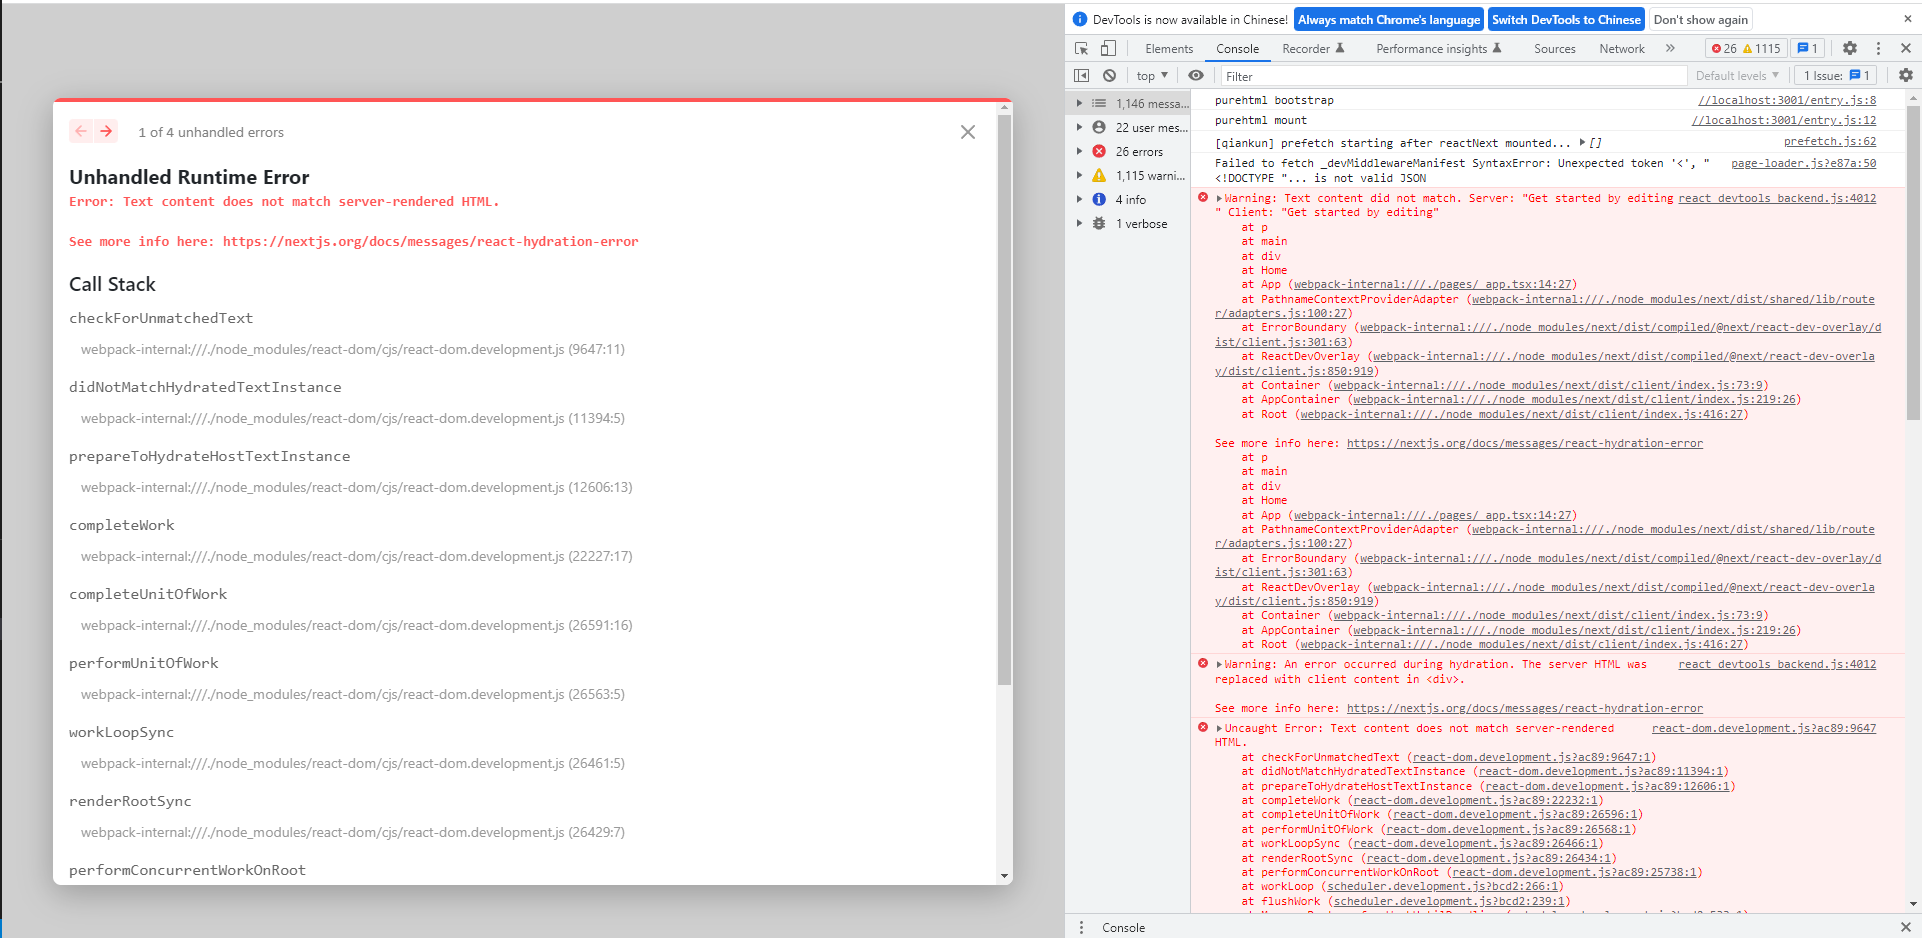Open the react-dom.development.js?ac89:9647 source link
Screen dimensions: 1922x938
(x=1764, y=728)
